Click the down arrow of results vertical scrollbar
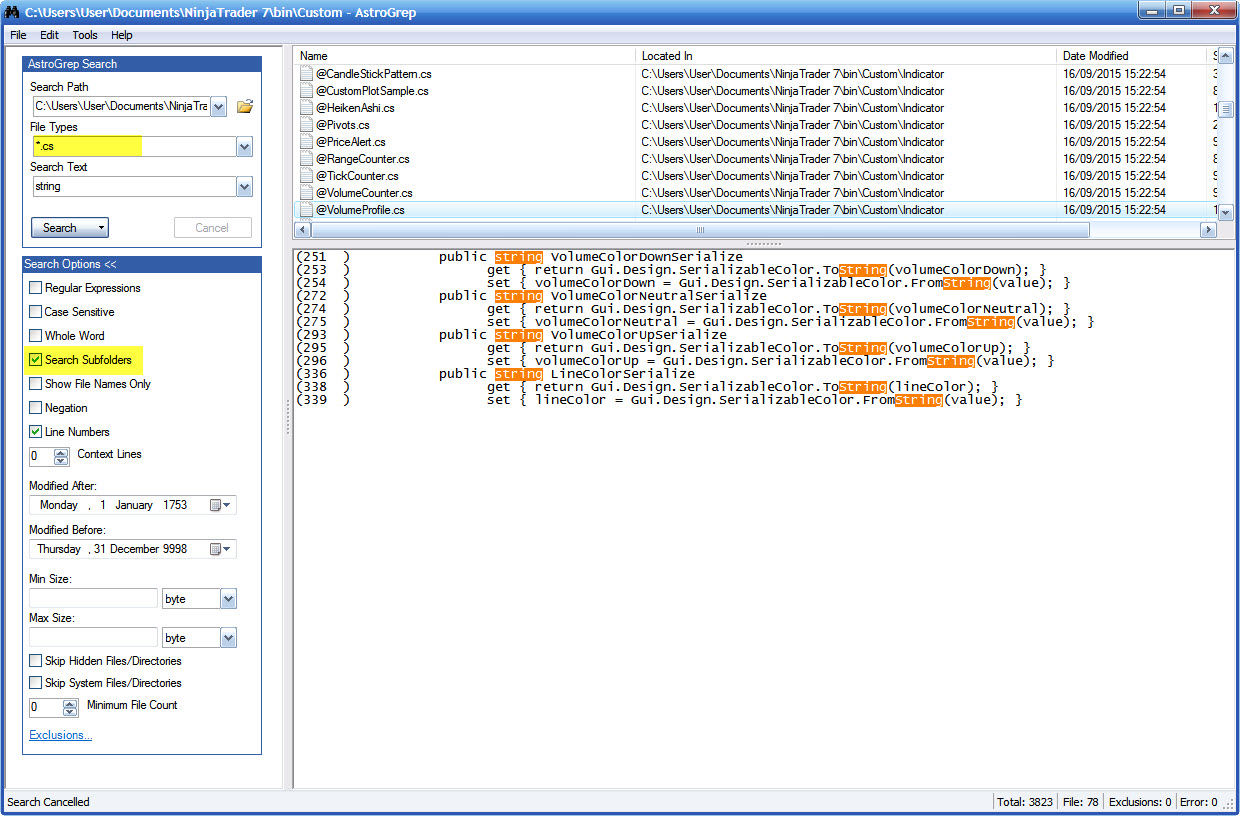This screenshot has width=1240, height=816. click(1226, 211)
